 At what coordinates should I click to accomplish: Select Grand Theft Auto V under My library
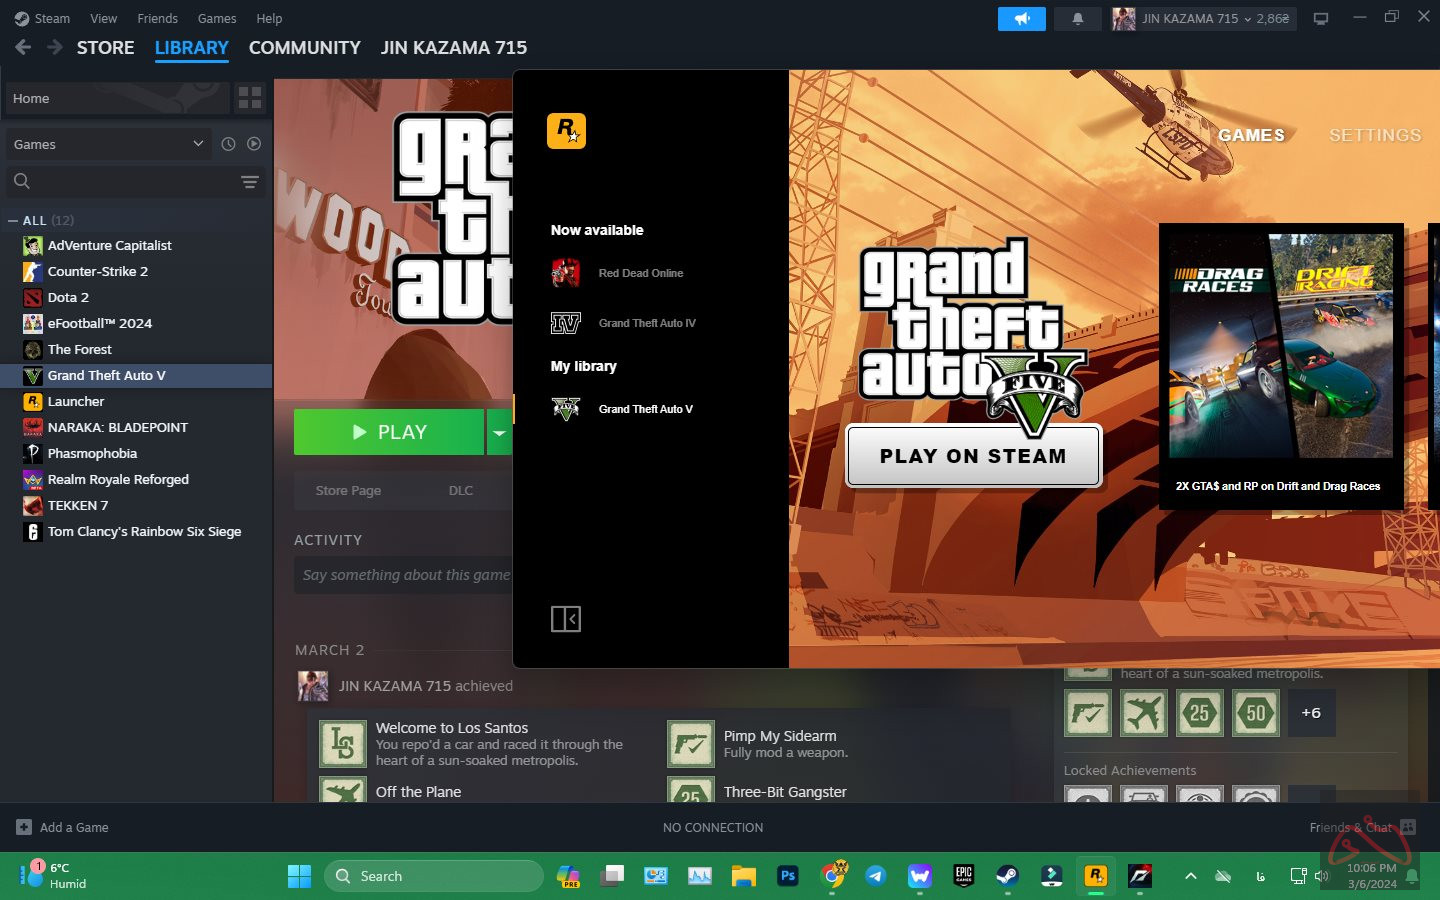[x=646, y=409]
